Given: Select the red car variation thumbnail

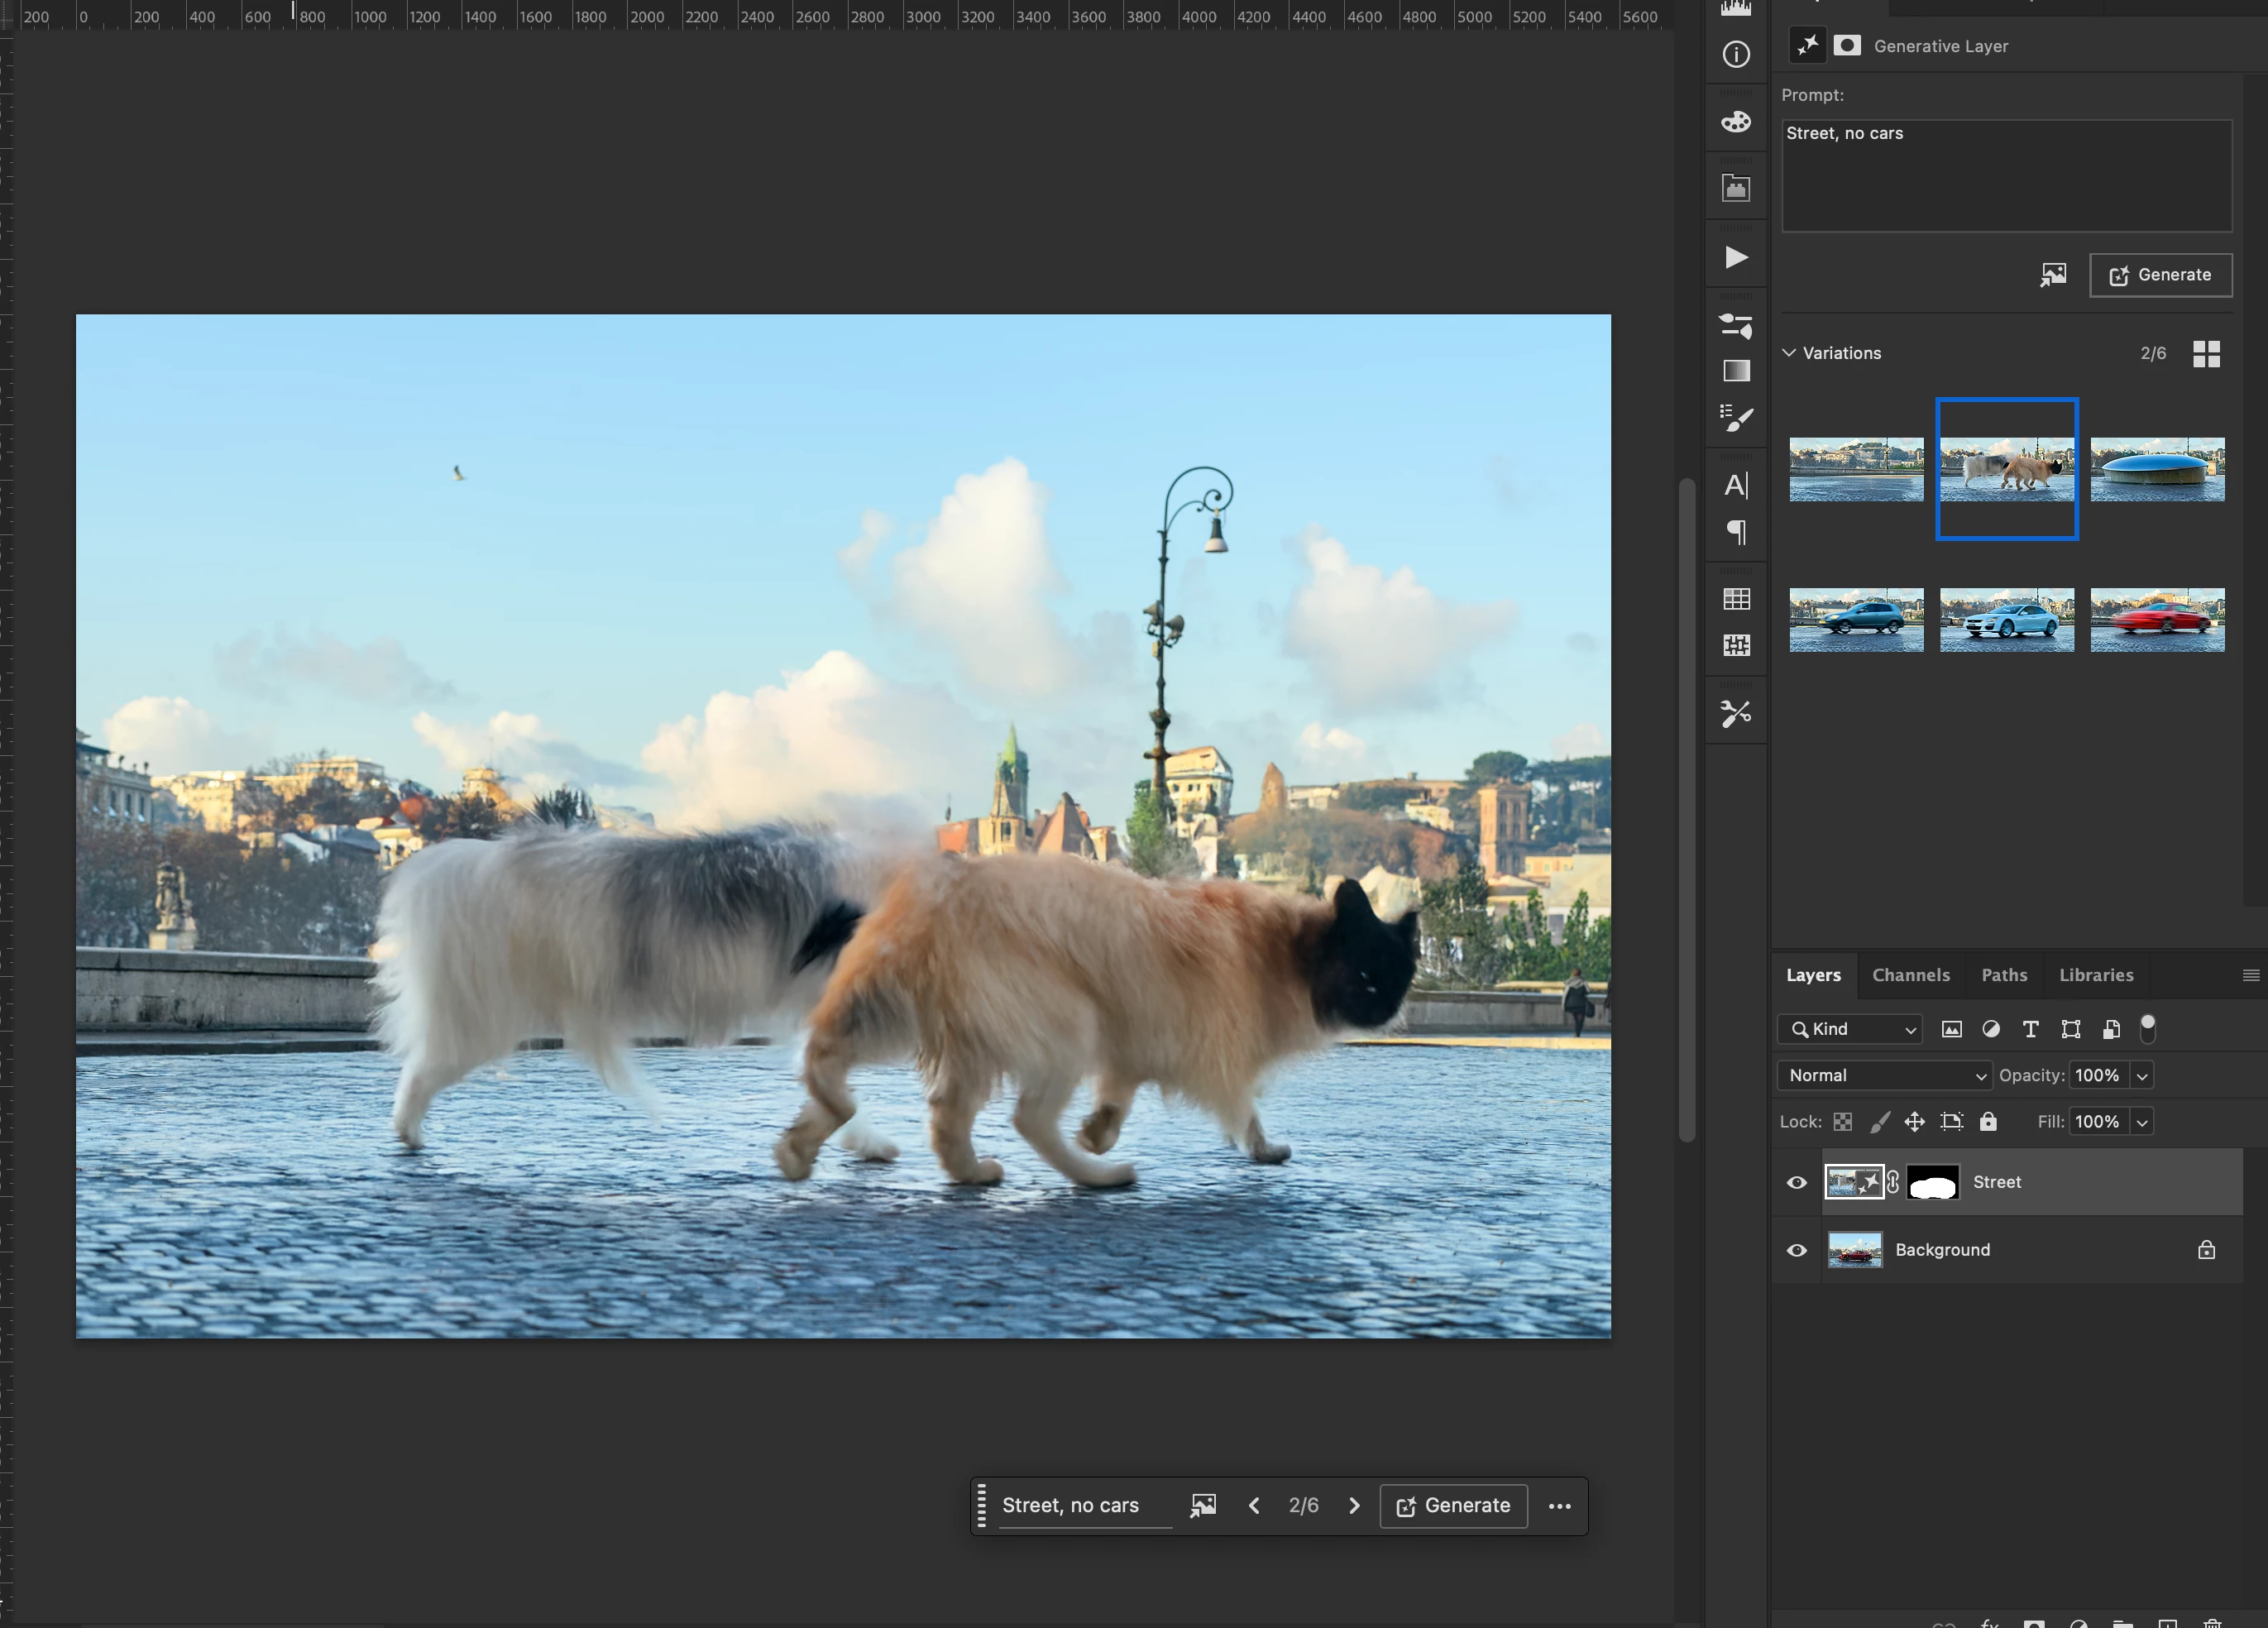Looking at the screenshot, I should (2157, 620).
